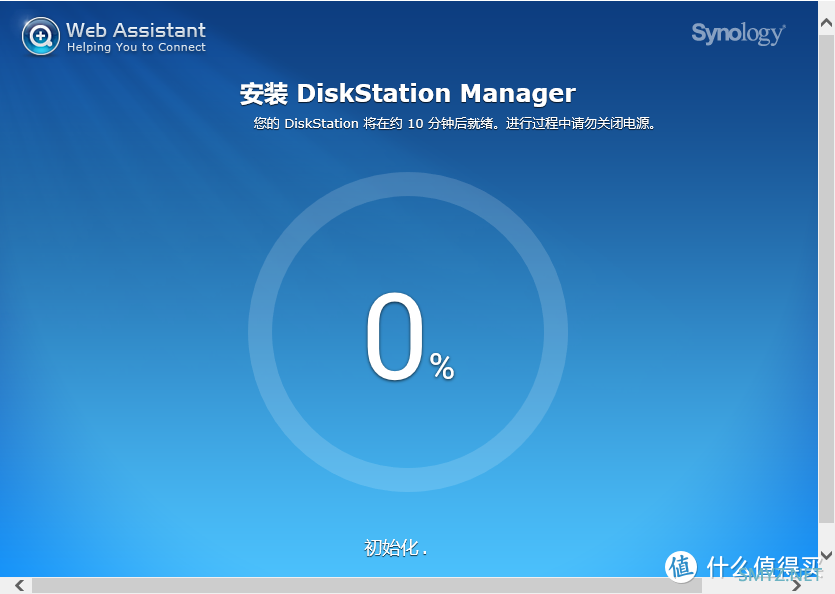Click the horizontal scrollbar right arrow
The height and width of the screenshot is (594, 835).
click(x=797, y=585)
